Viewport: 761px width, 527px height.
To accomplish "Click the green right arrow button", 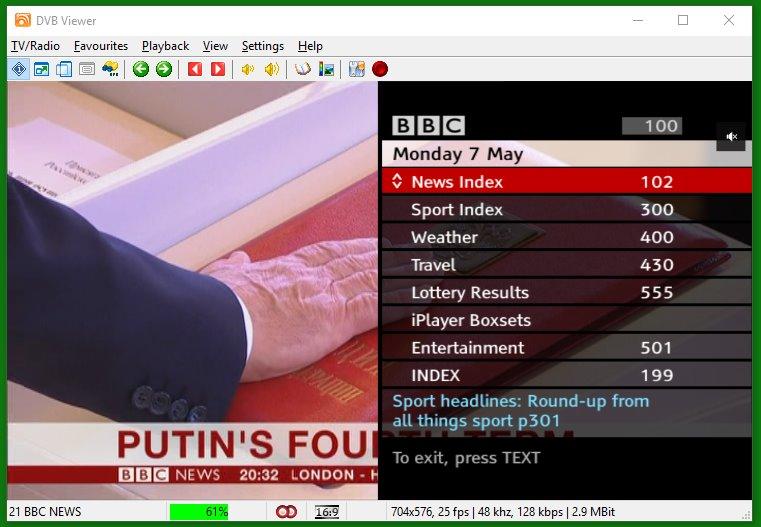I will (x=164, y=69).
